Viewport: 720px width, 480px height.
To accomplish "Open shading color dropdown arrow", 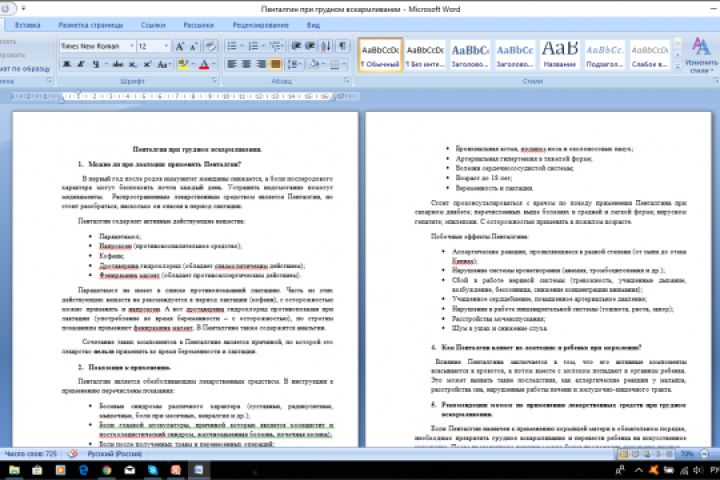I will click(324, 64).
